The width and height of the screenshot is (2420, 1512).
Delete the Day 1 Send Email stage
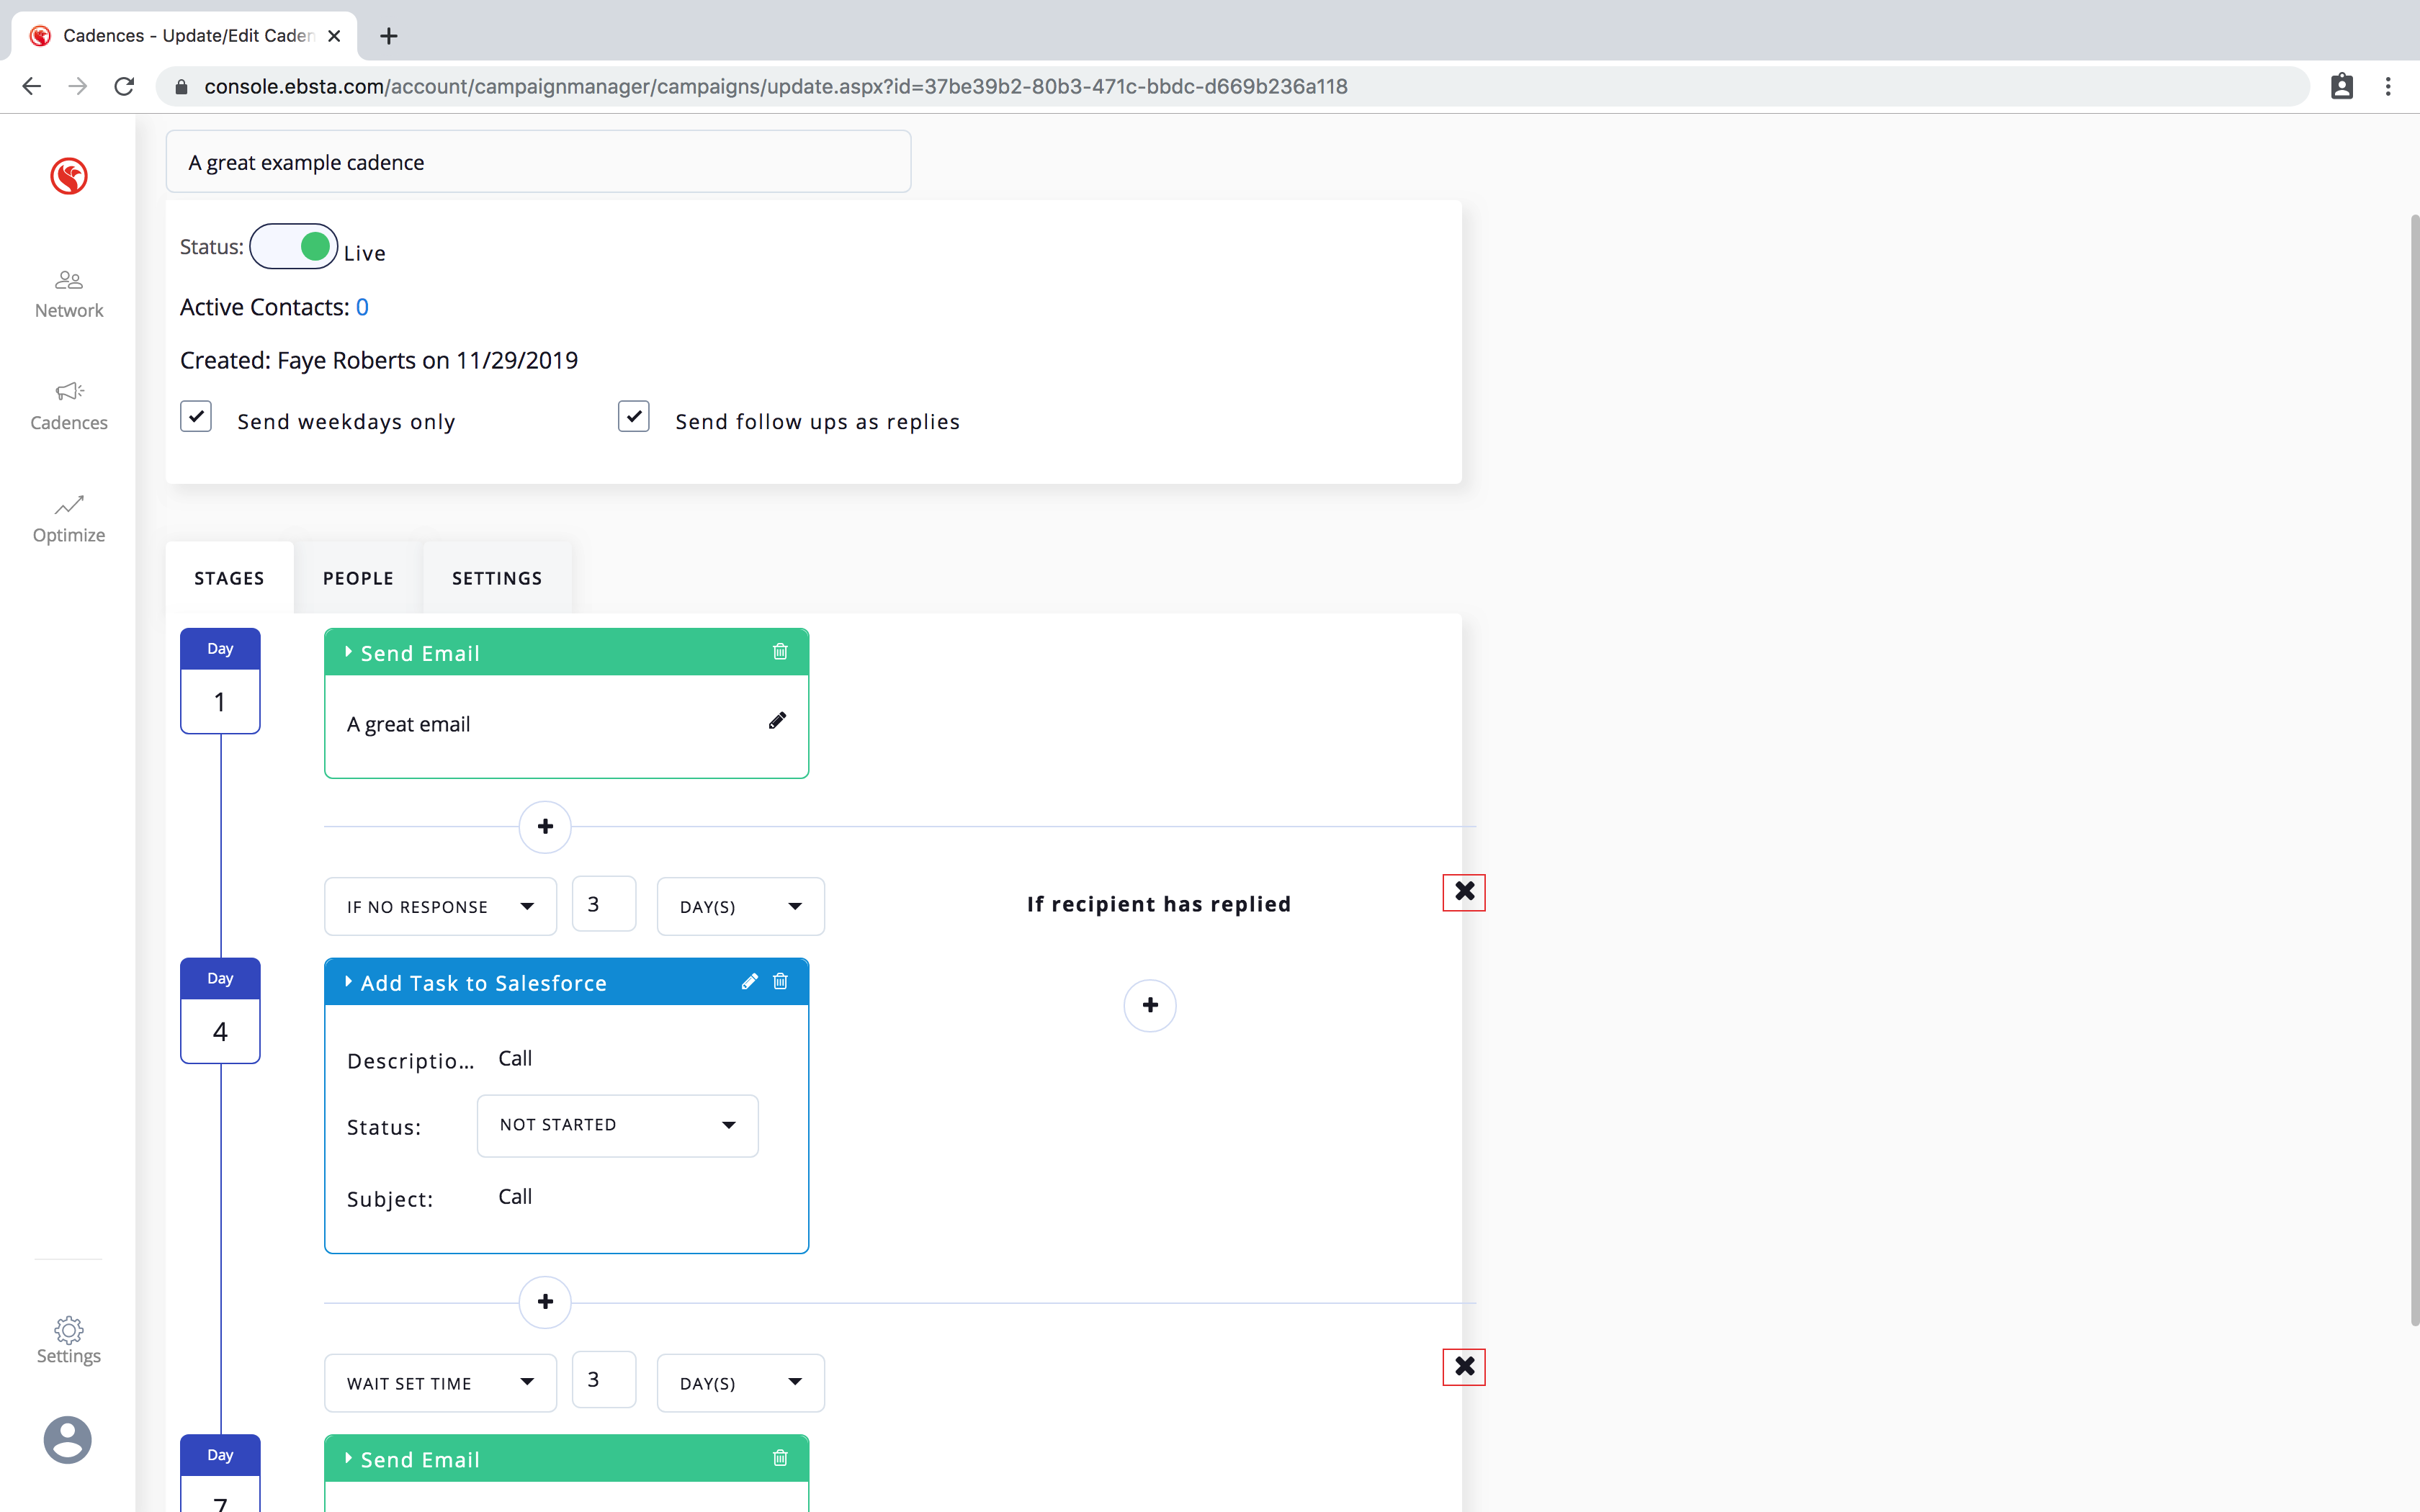[x=780, y=652]
